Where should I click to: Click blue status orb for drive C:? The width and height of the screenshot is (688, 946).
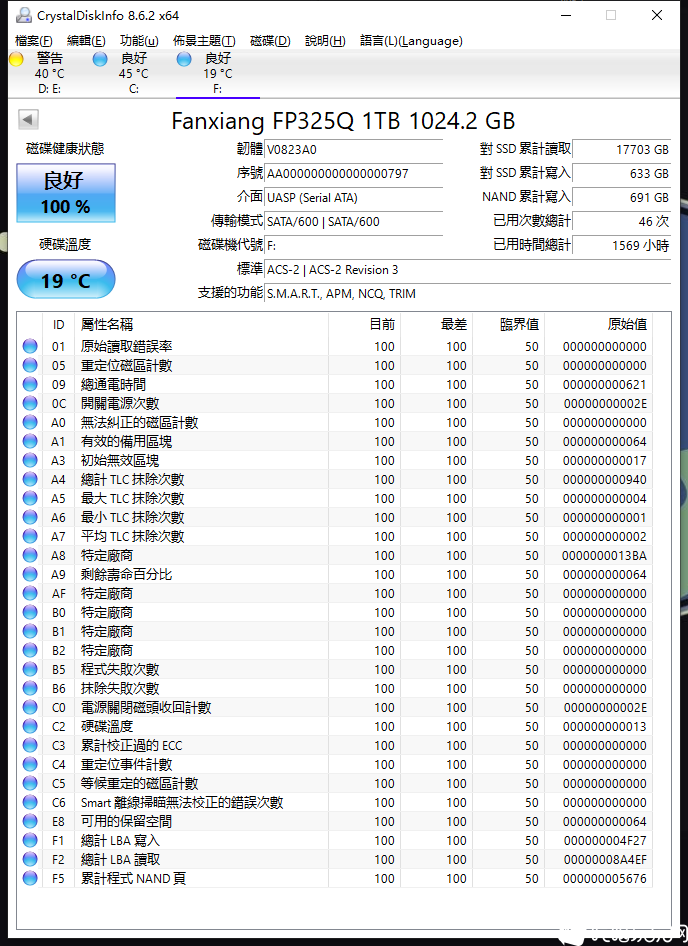coord(100,59)
